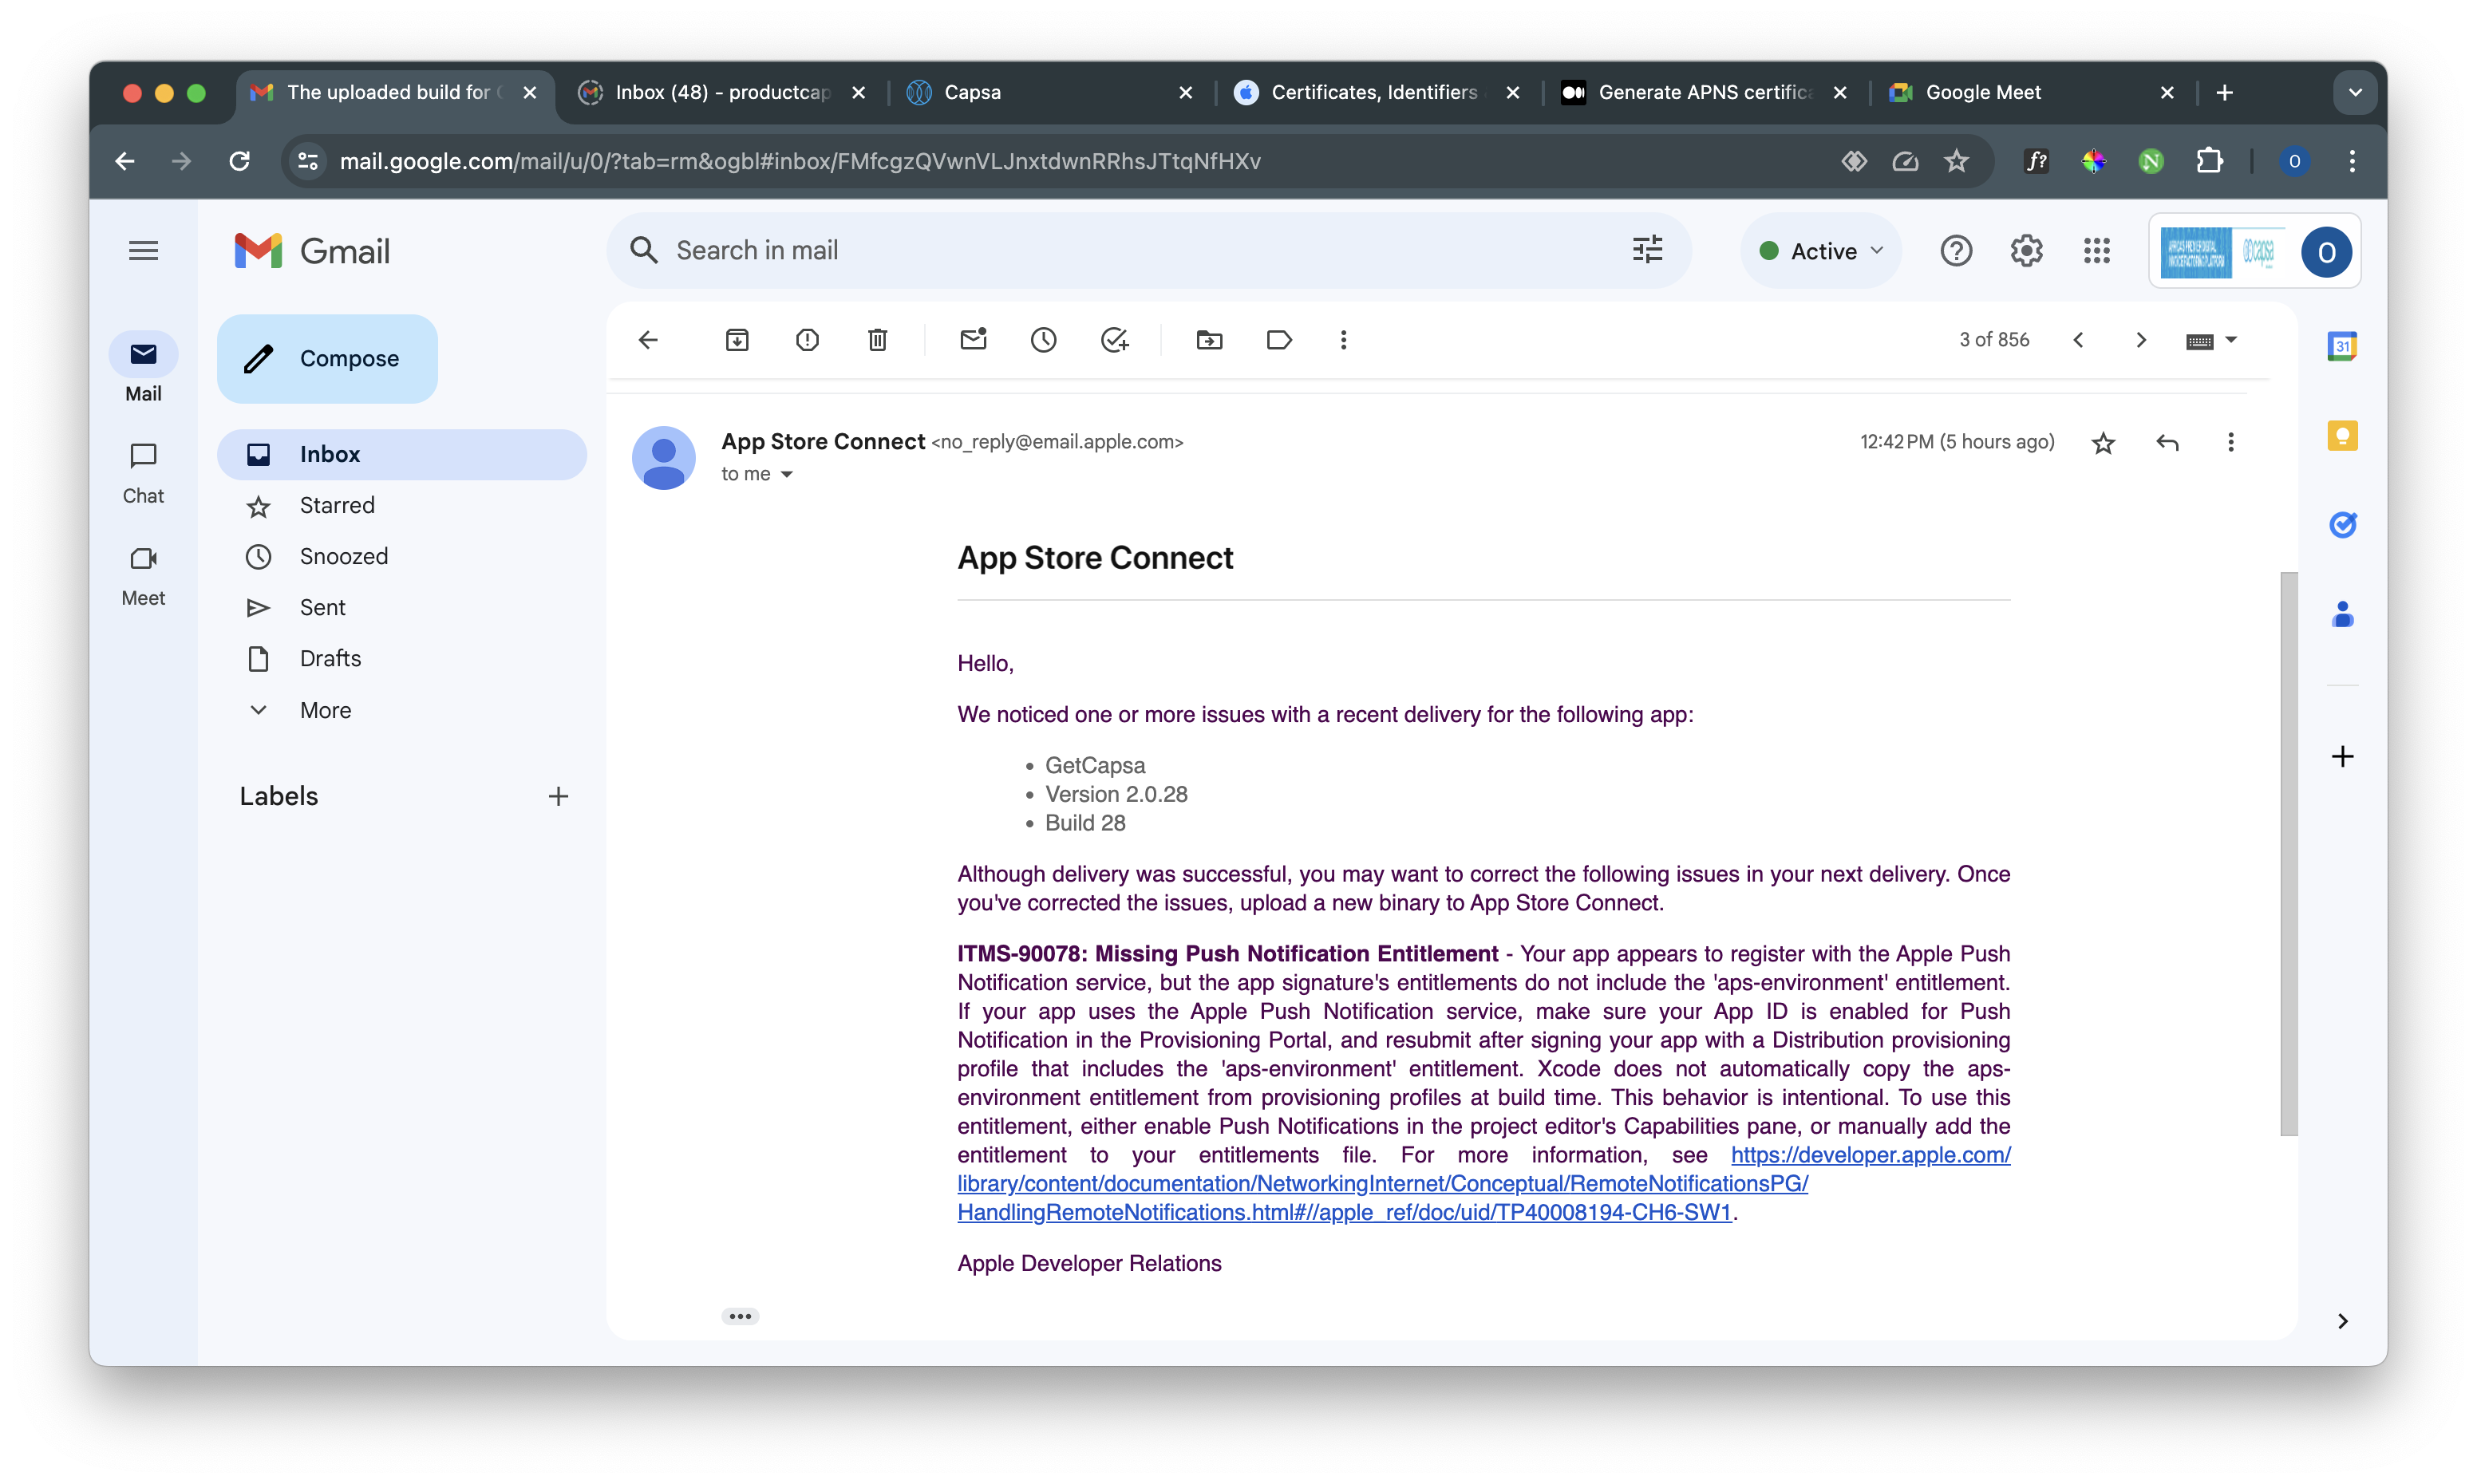Open Google Contacts side panel

2342,614
